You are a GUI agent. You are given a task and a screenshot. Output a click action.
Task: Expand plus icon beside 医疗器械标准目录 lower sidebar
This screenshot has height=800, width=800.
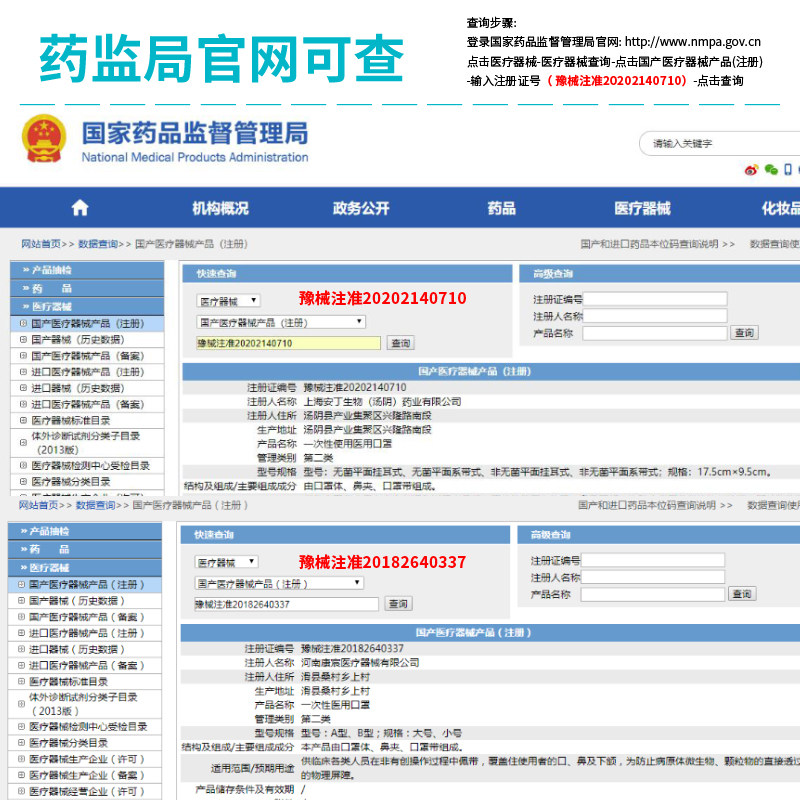[21, 681]
